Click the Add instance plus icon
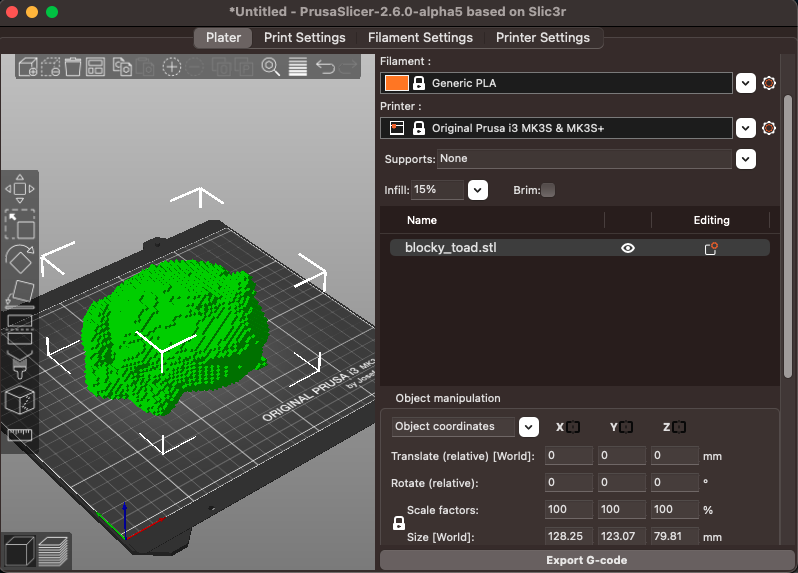 point(172,67)
